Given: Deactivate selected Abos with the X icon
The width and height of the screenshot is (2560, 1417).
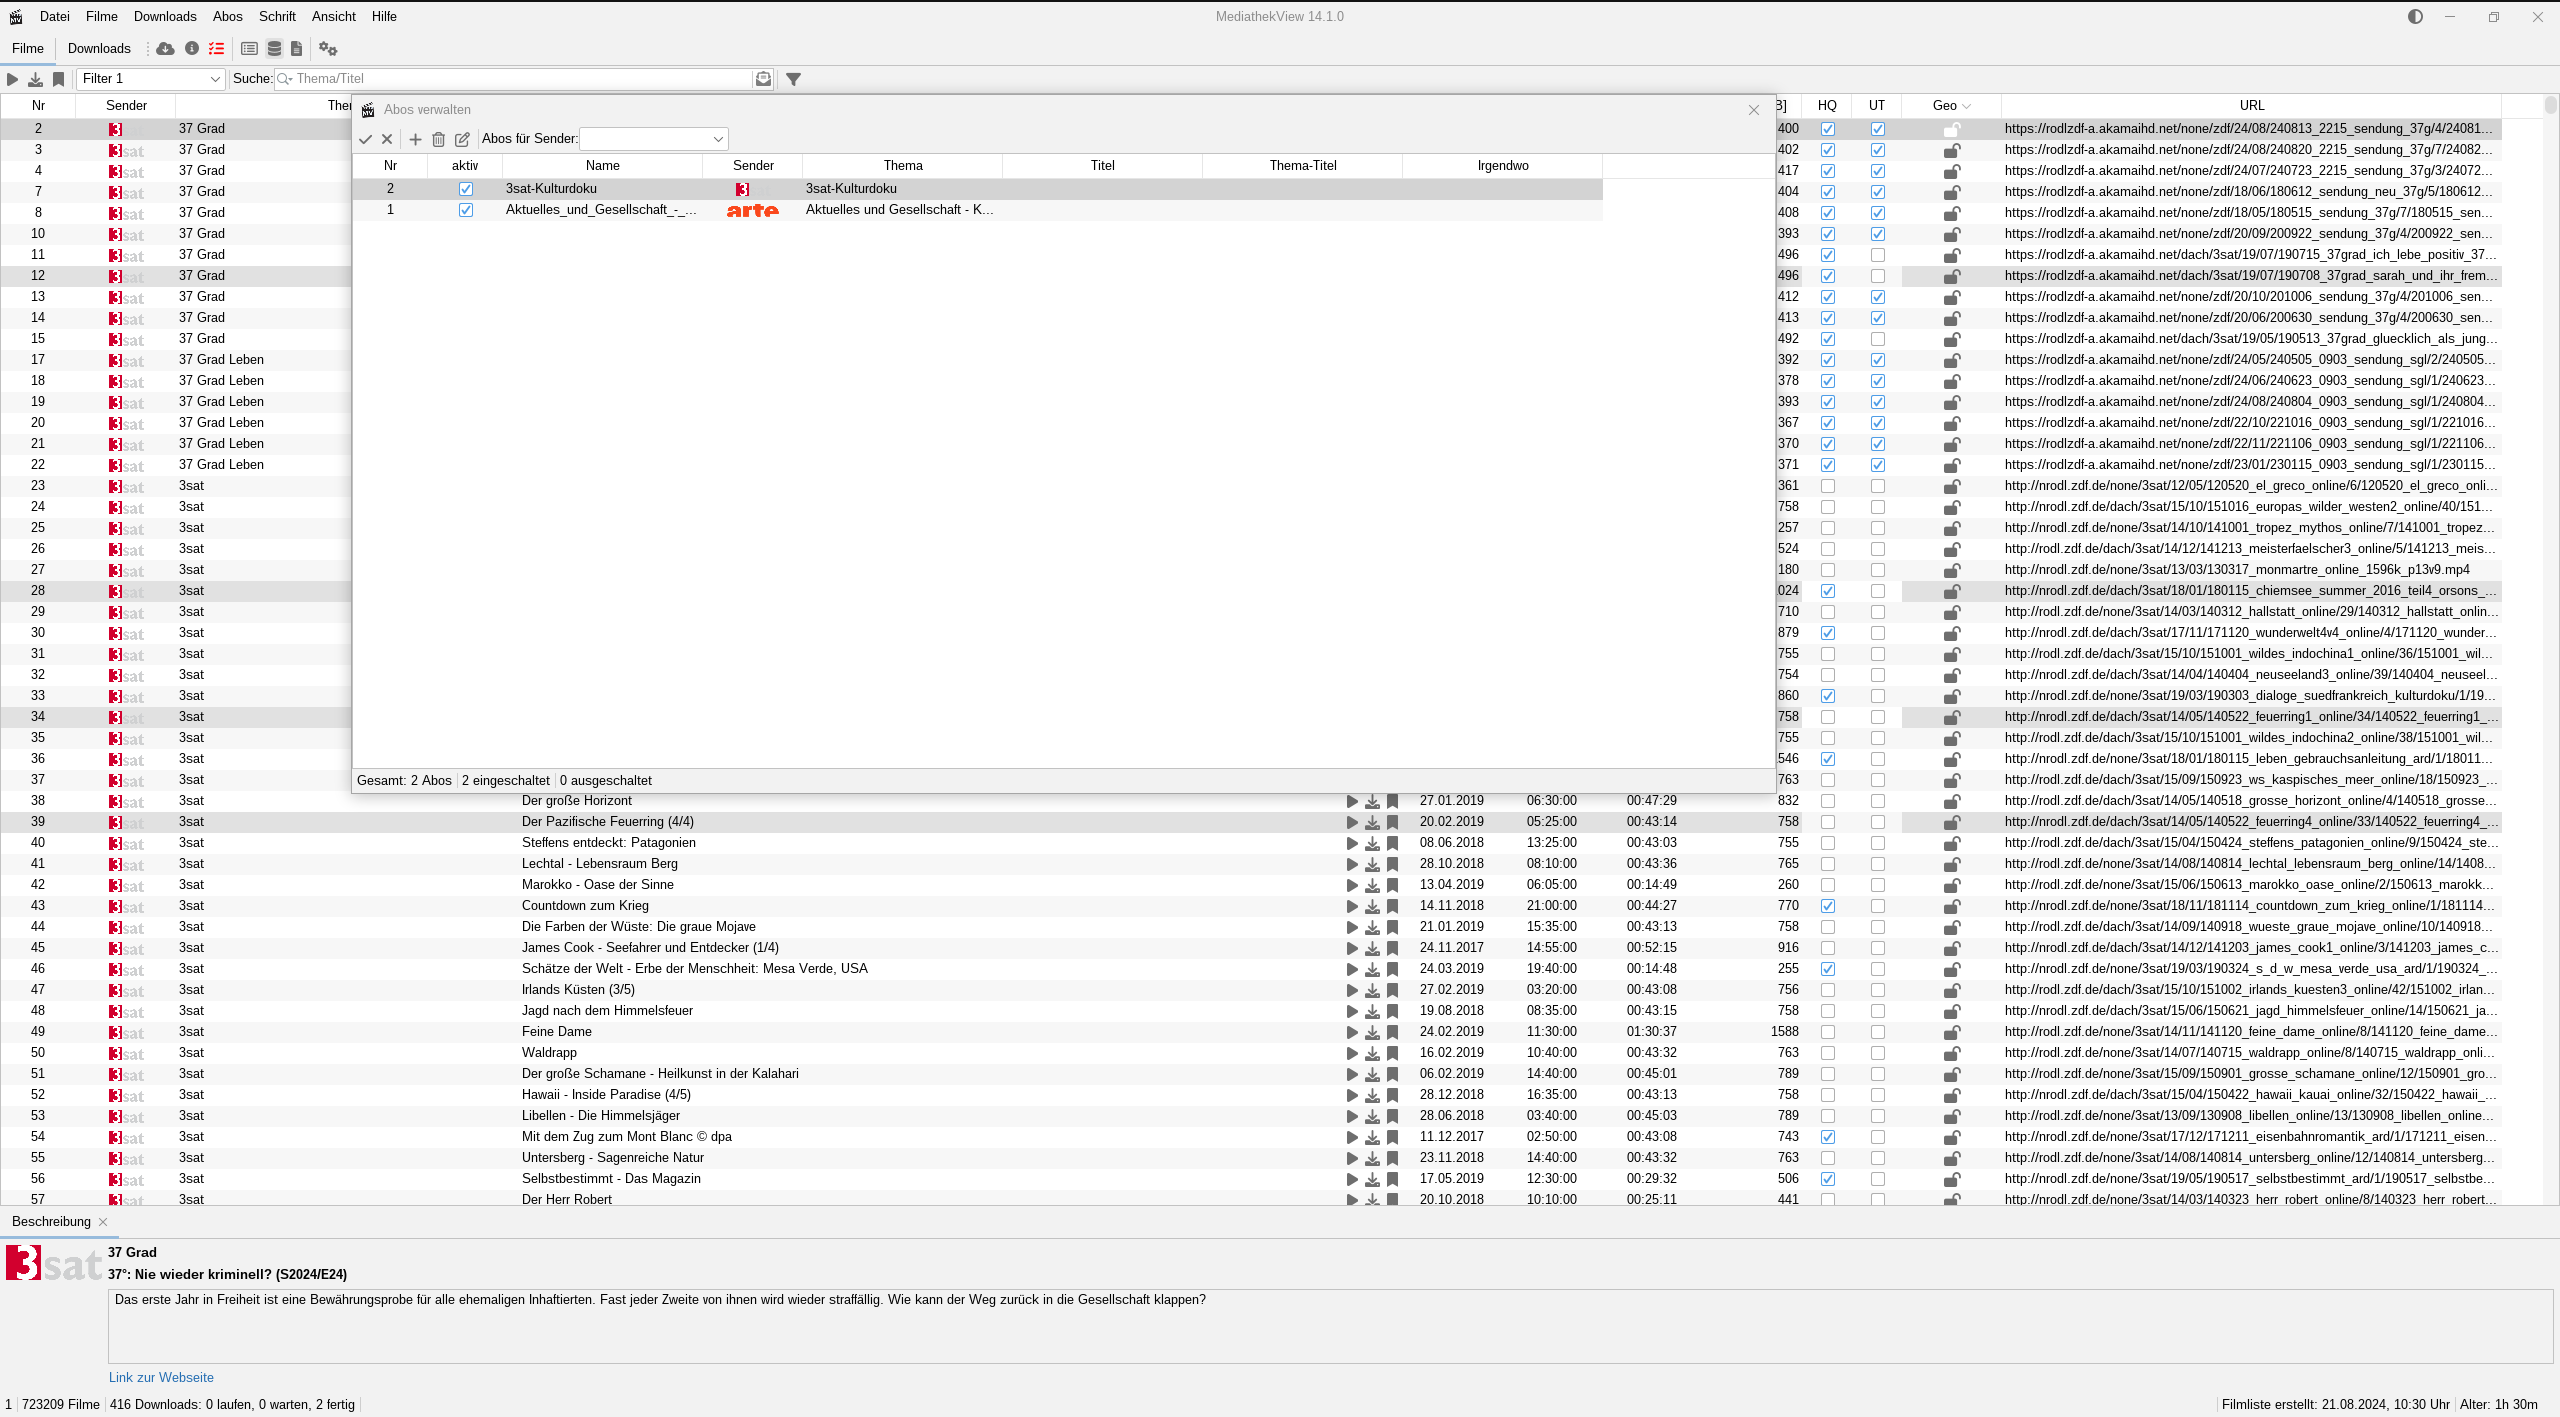Looking at the screenshot, I should click(x=387, y=139).
